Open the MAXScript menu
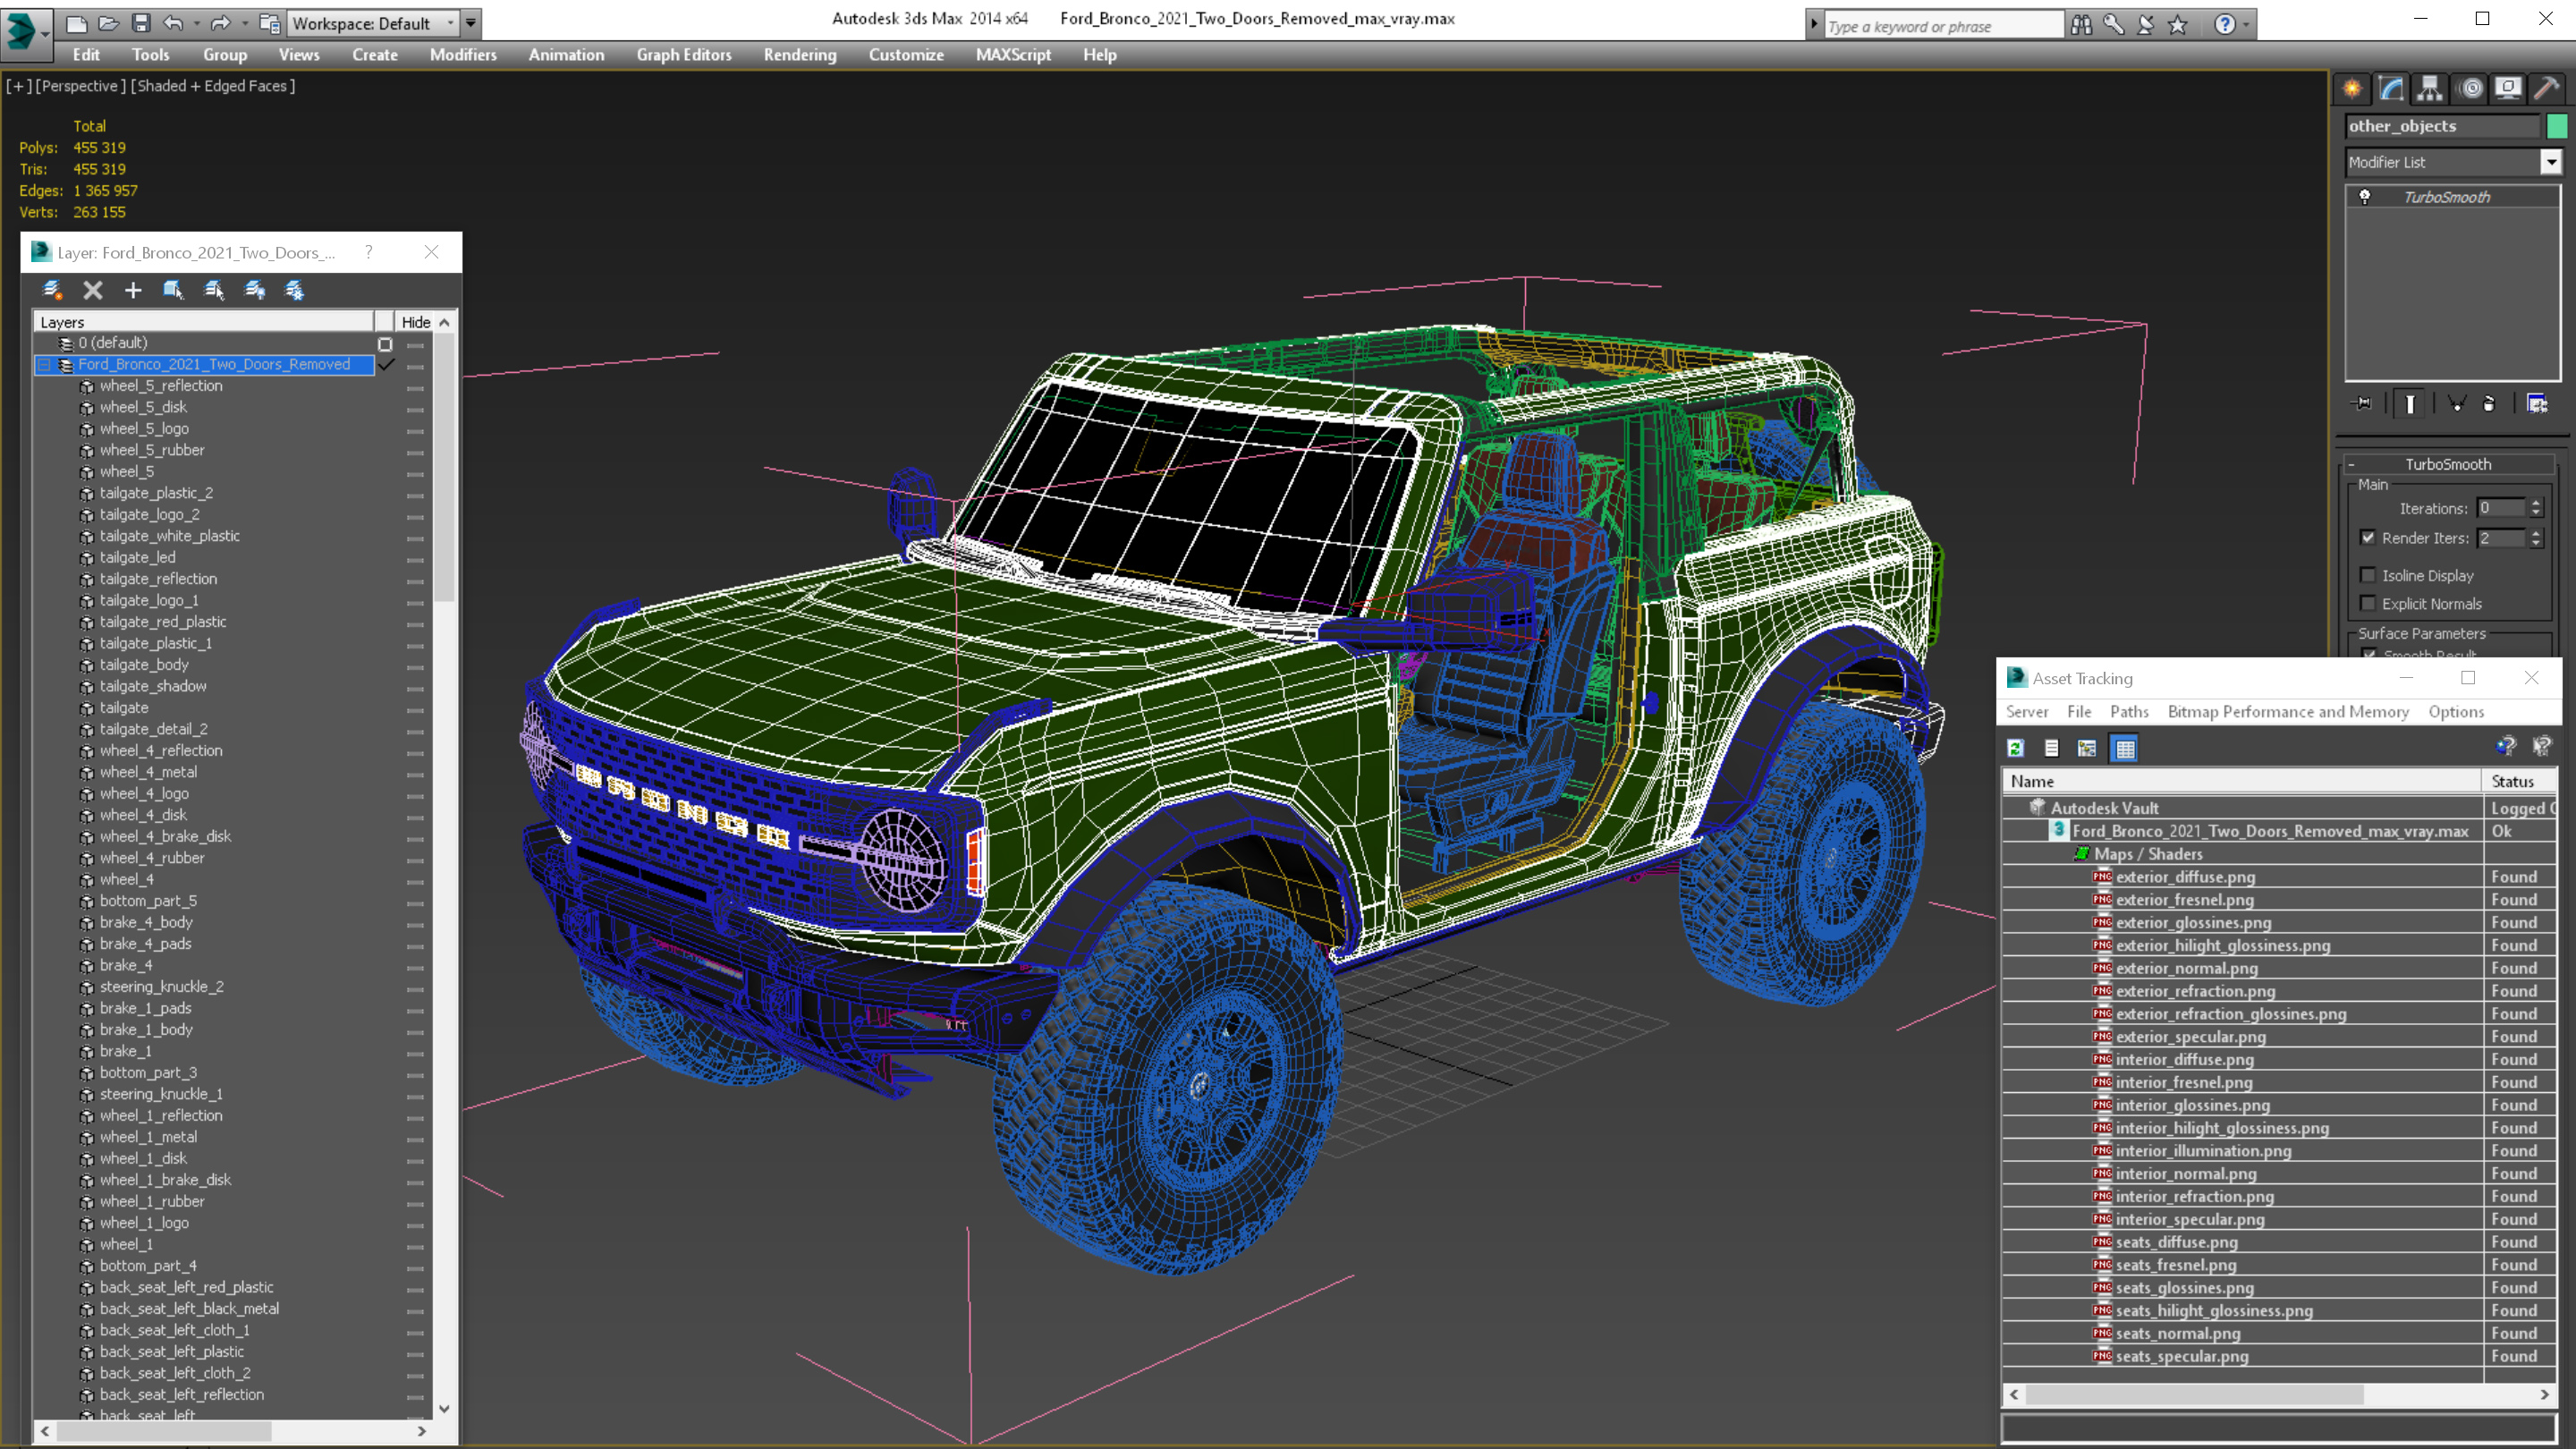The width and height of the screenshot is (2576, 1449). [x=1013, y=55]
